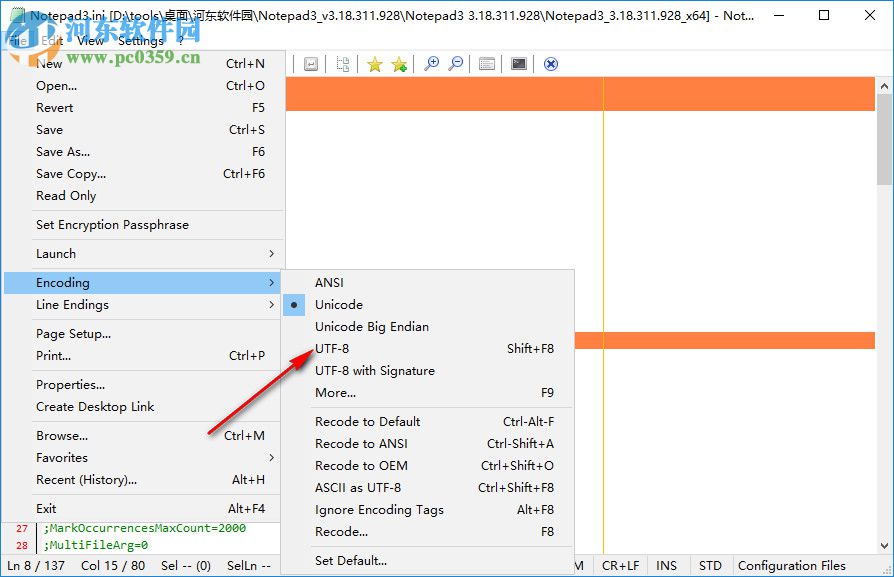The image size is (894, 577).
Task: Click Recode to ANSI
Action: pyautogui.click(x=428, y=444)
